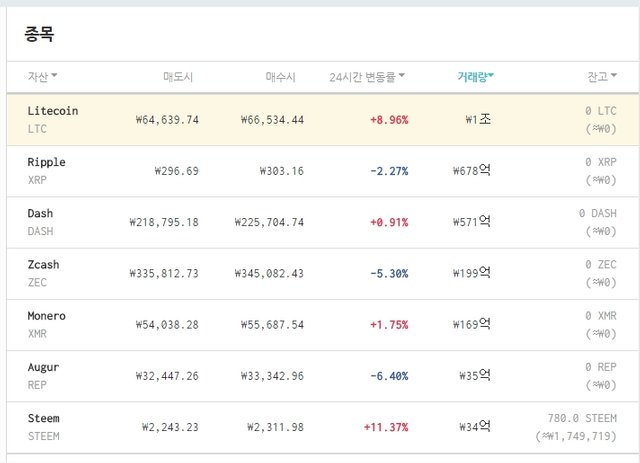
Task: Click Steem balance 780.0 STEEM
Action: coord(582,418)
